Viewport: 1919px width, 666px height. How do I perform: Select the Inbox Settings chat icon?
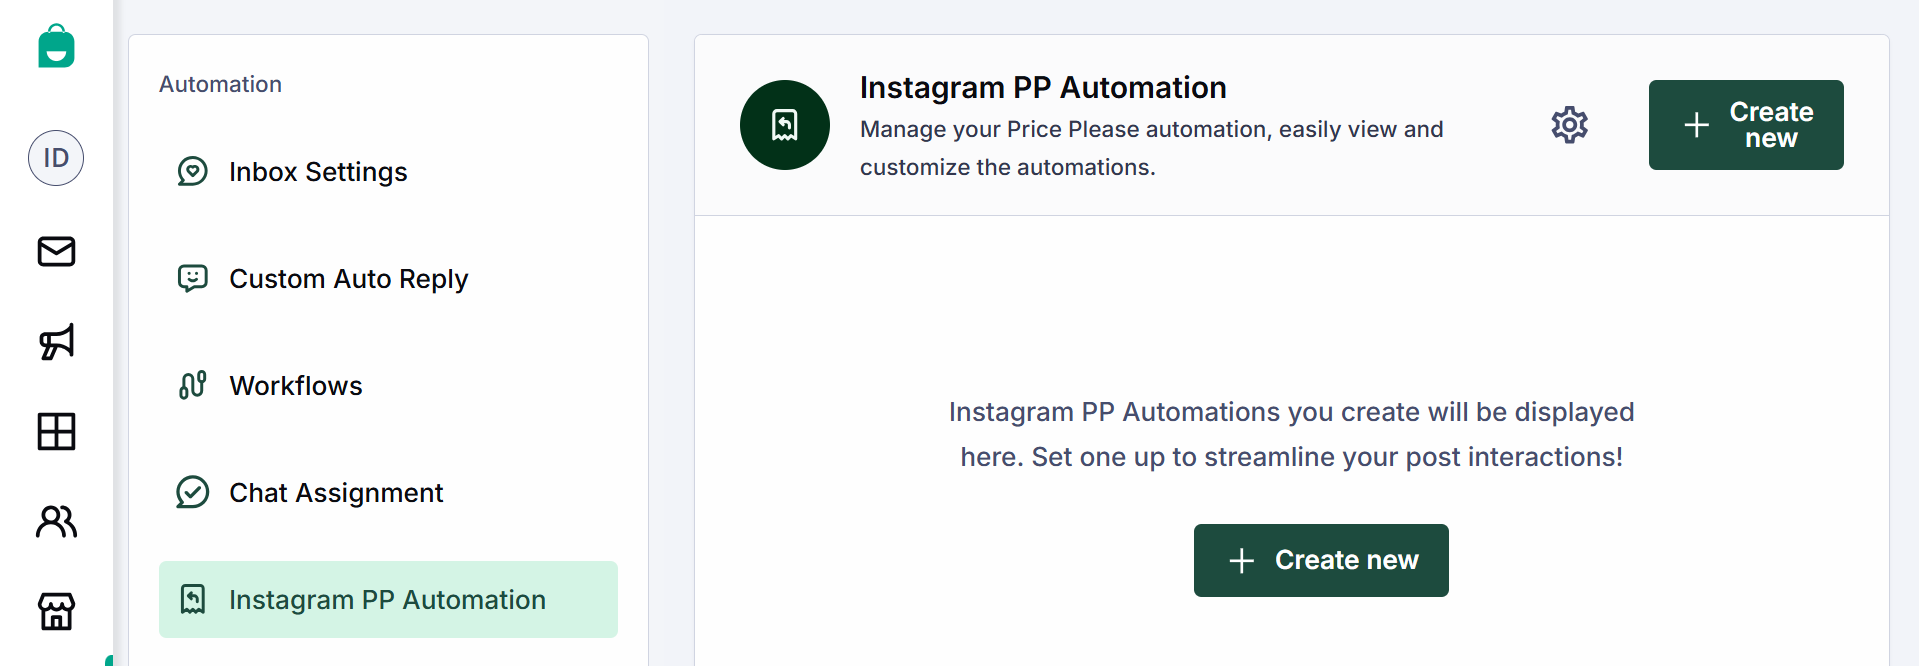point(192,171)
